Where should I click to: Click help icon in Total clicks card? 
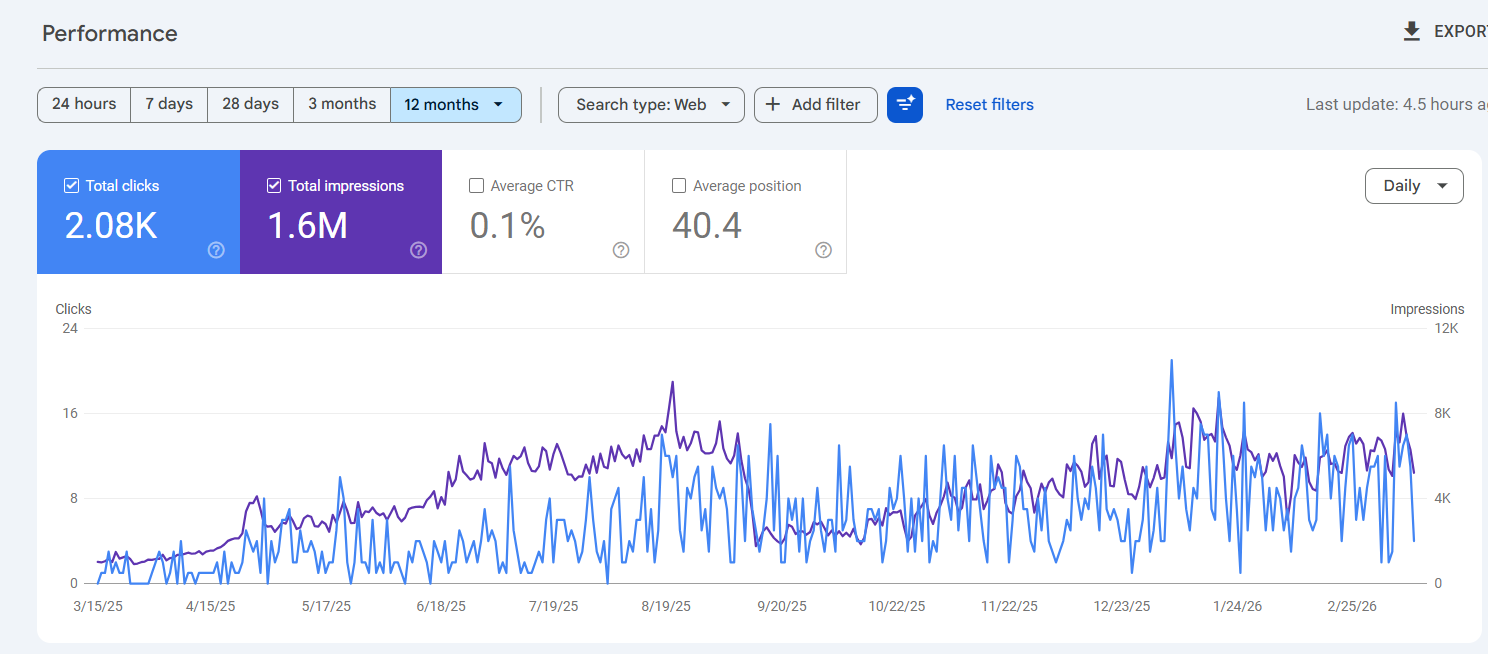(x=216, y=250)
